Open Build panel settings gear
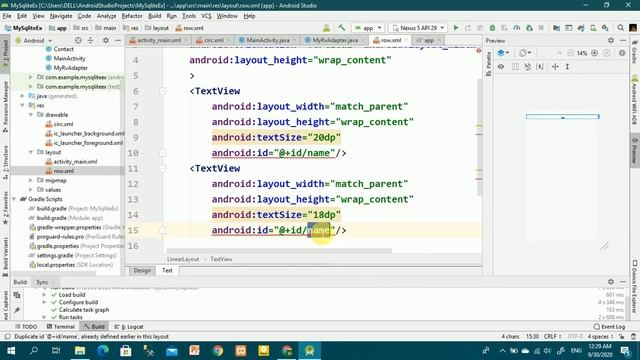The image size is (640, 360). [611, 282]
